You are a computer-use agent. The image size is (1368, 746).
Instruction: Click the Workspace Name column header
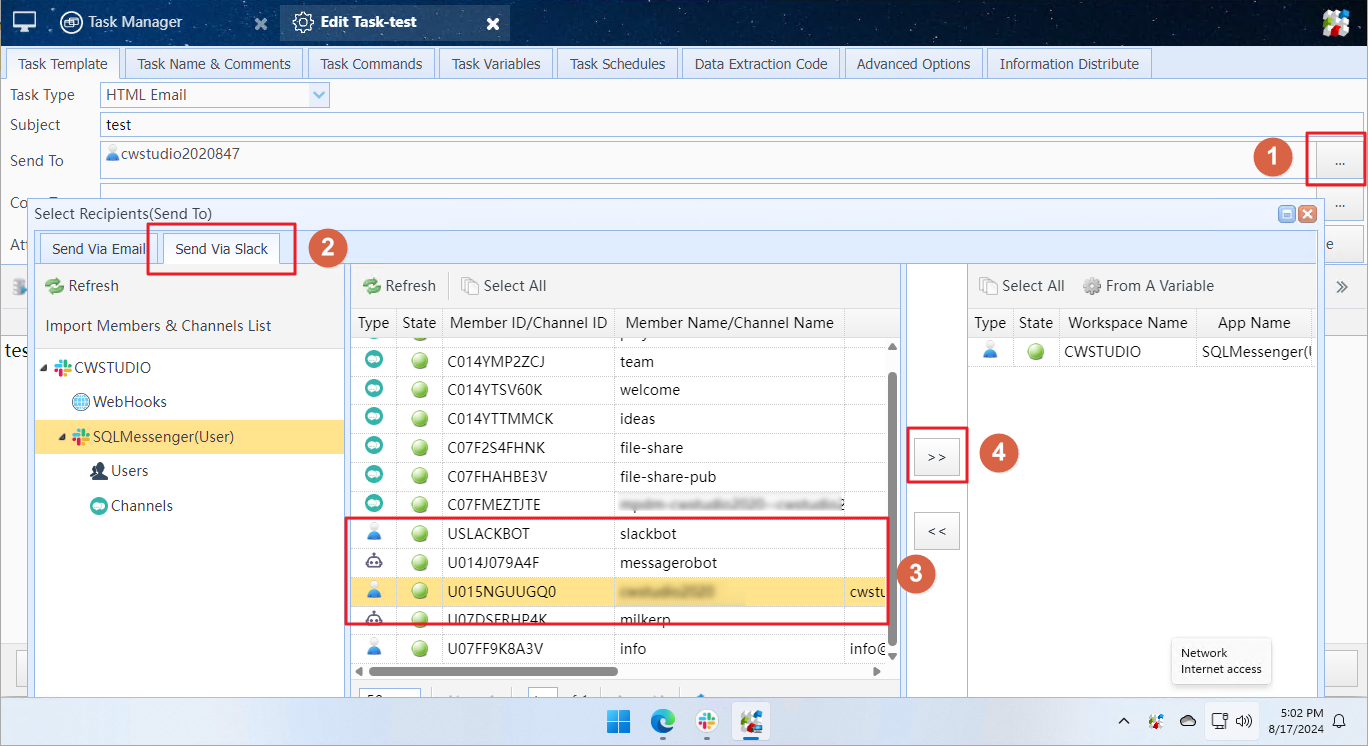tap(1126, 323)
